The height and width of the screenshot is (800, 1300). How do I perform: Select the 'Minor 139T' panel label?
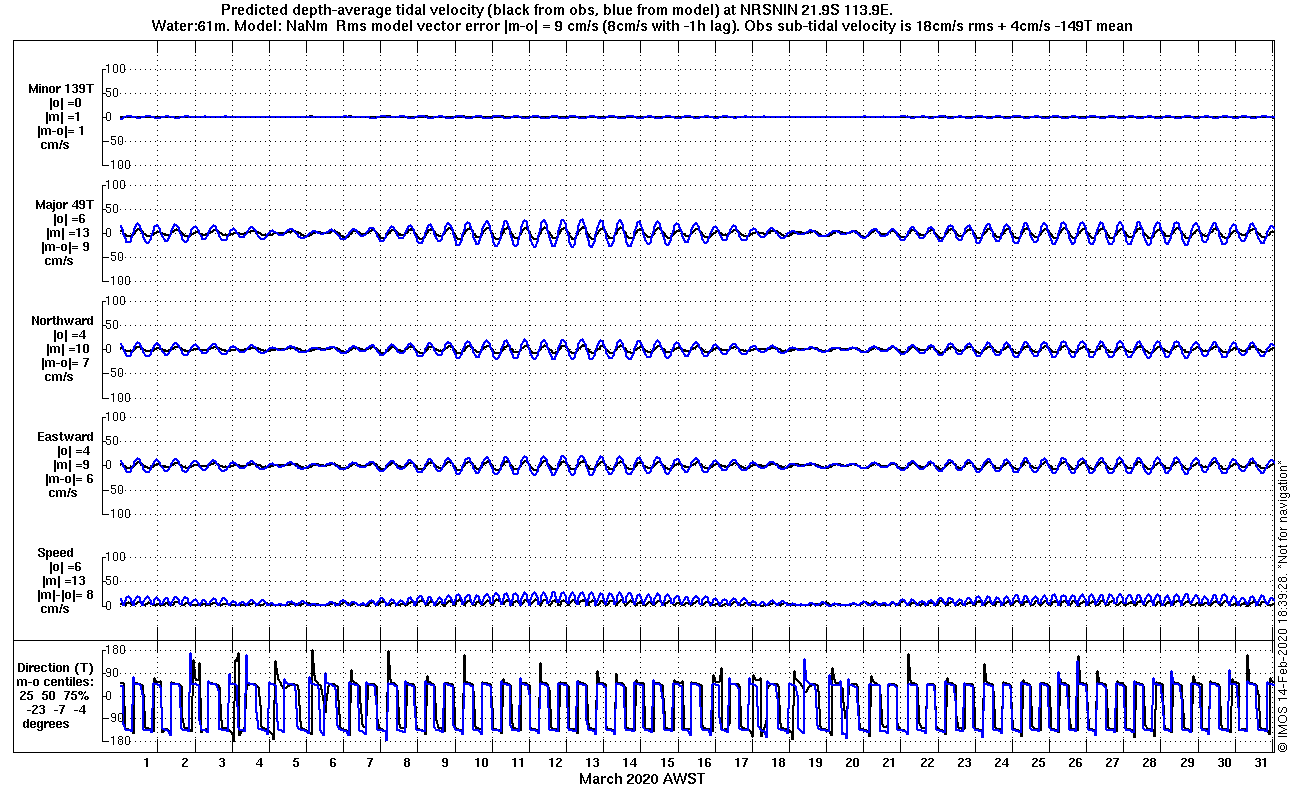click(x=61, y=89)
